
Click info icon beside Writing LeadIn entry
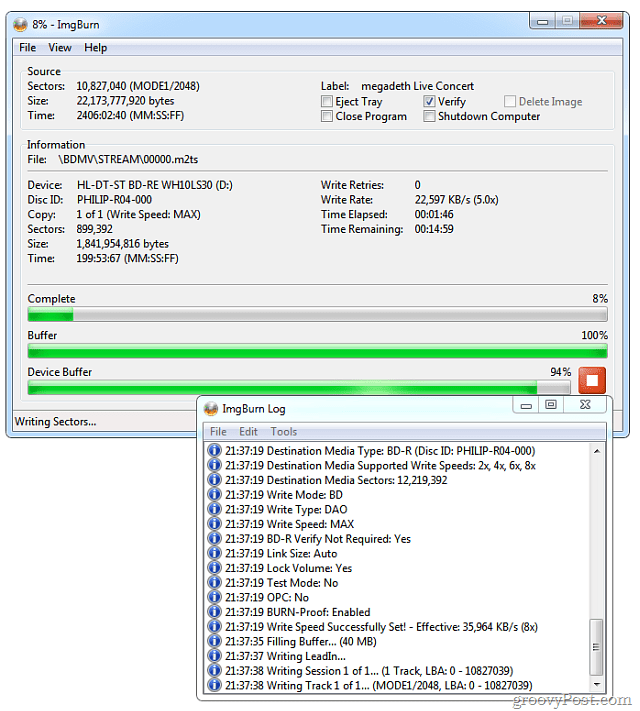pyautogui.click(x=214, y=656)
